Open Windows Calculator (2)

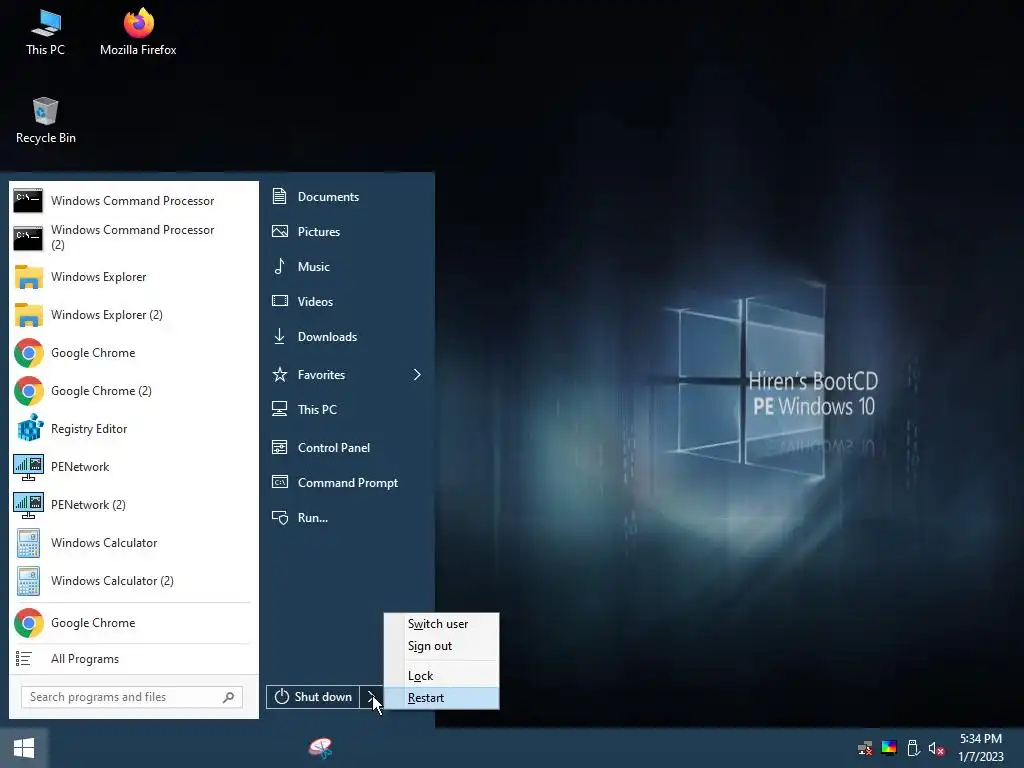[x=133, y=581]
